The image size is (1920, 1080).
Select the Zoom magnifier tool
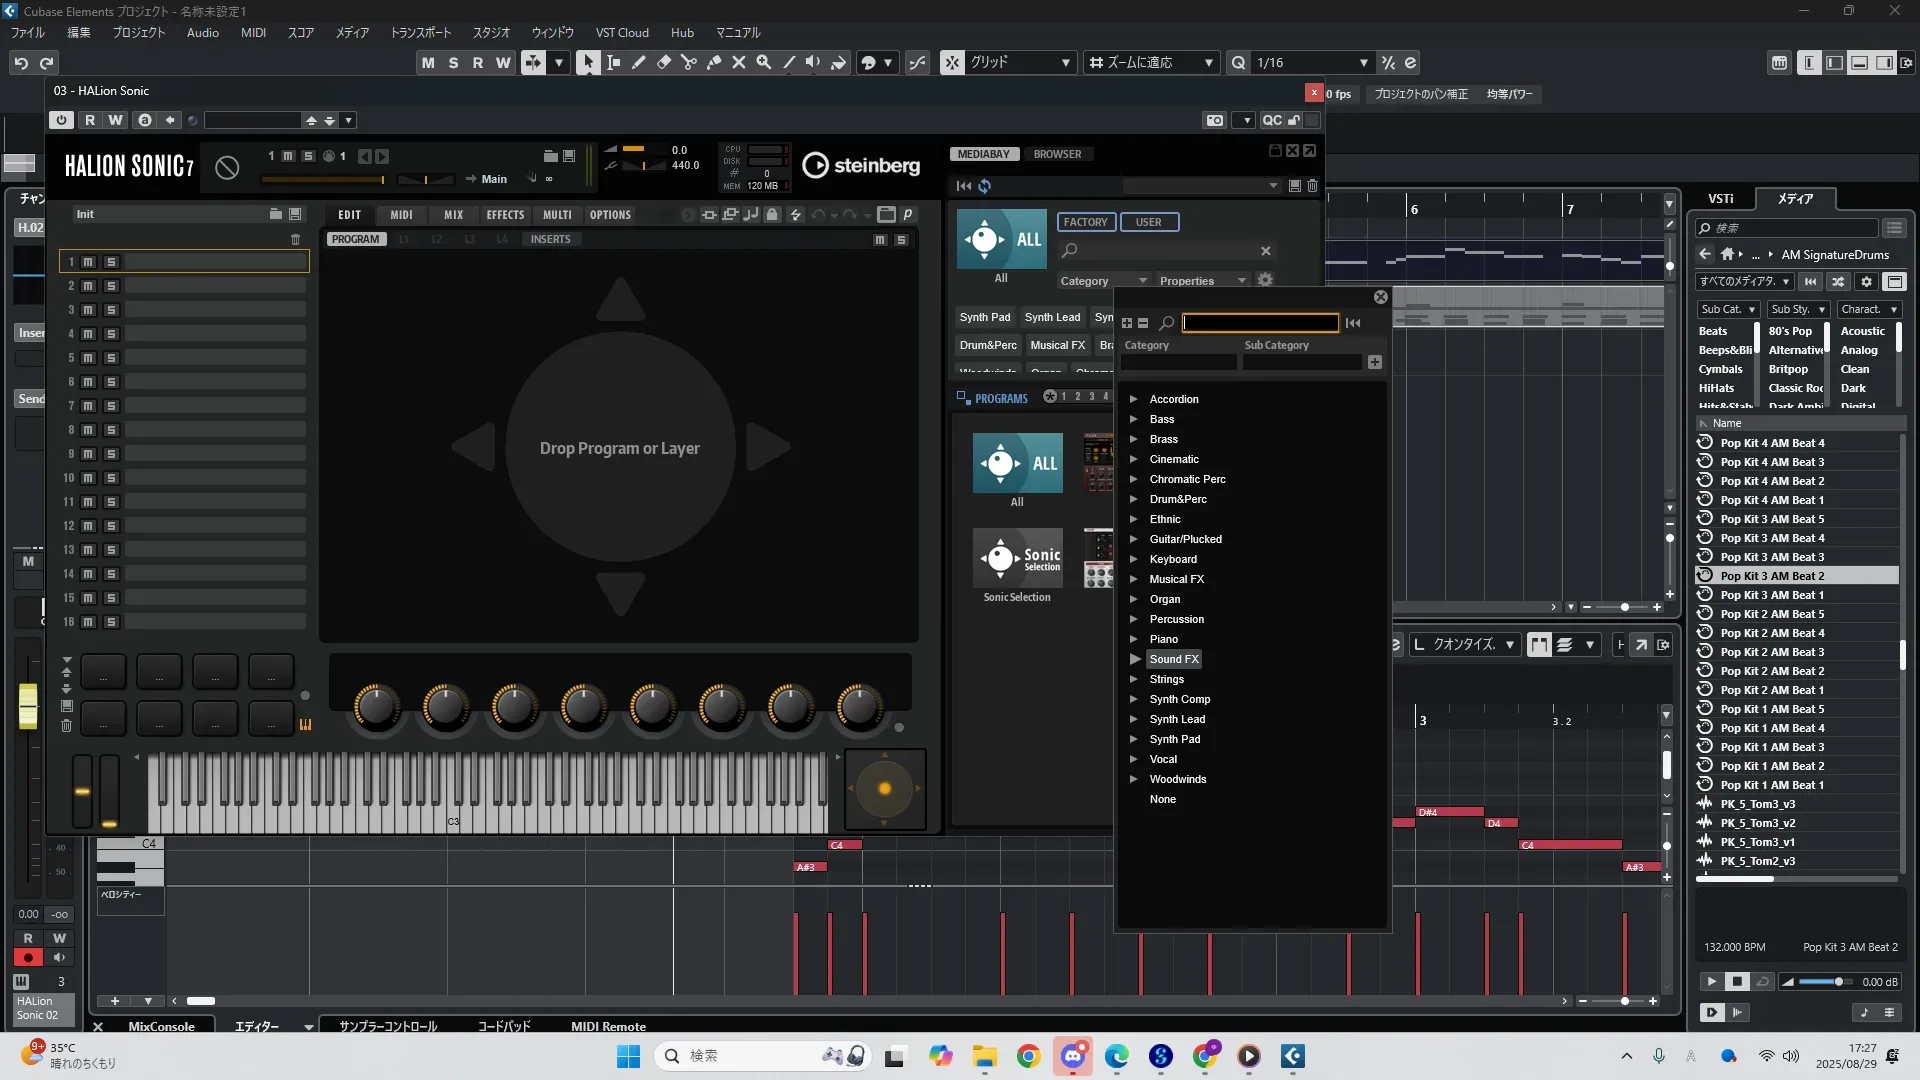(763, 62)
